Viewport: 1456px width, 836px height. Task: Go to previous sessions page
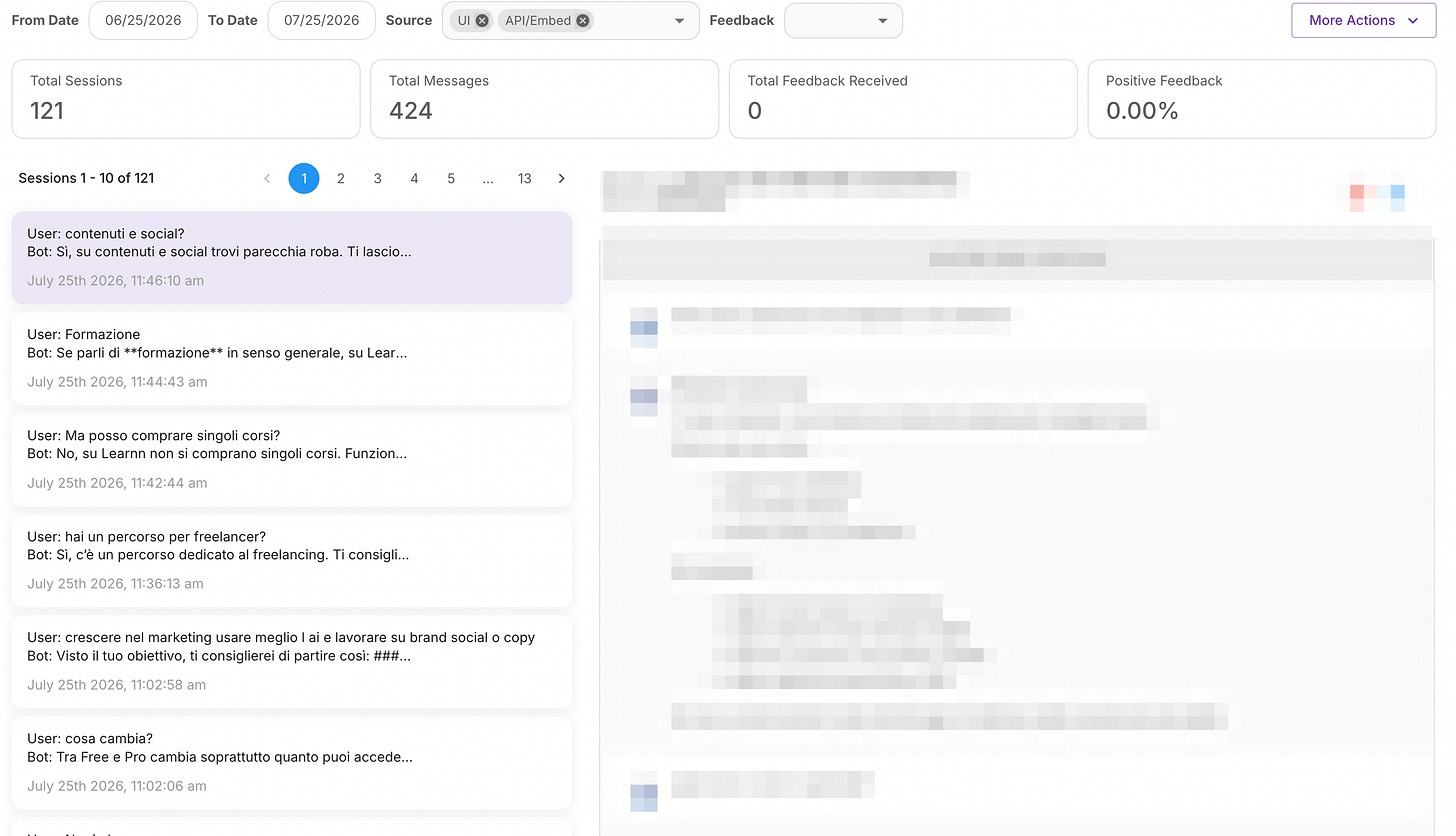267,178
